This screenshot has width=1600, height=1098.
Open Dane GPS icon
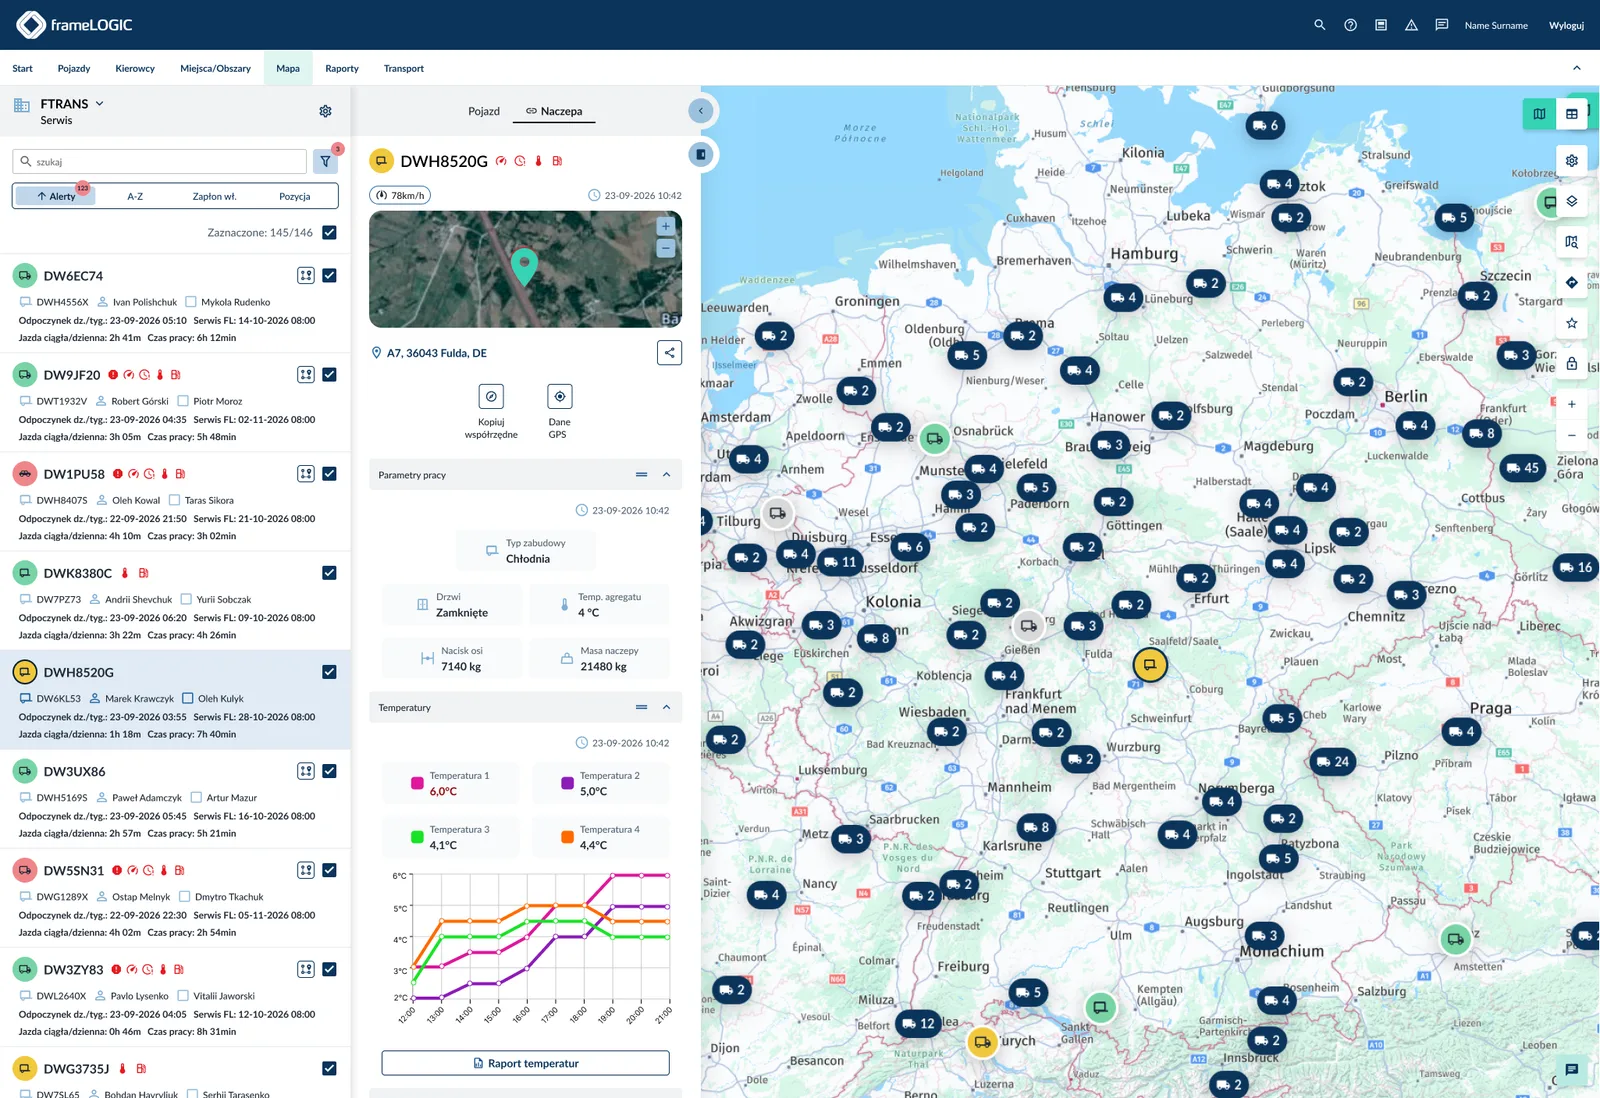point(560,397)
